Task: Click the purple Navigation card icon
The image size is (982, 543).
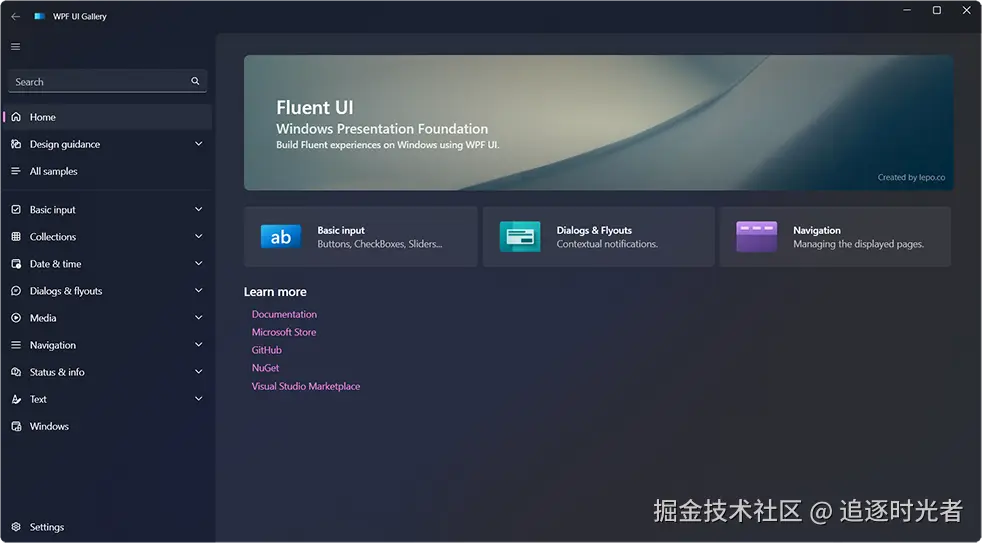Action: click(757, 237)
